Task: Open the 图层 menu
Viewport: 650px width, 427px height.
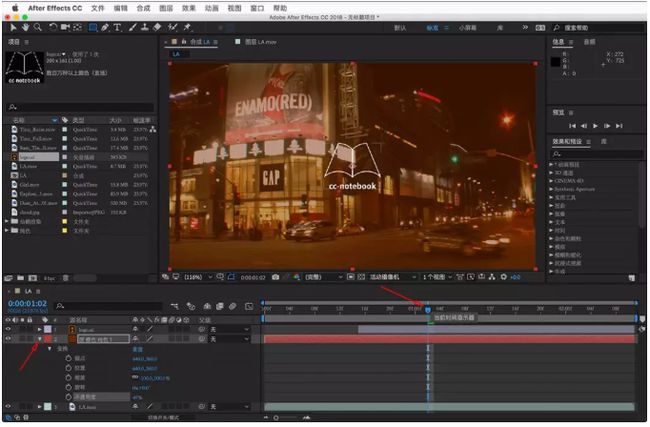Action: 166,8
